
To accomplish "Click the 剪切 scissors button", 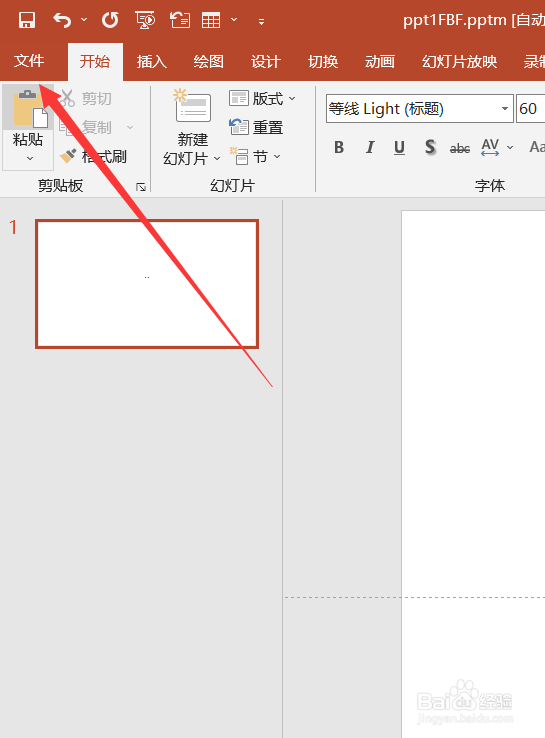I will [x=86, y=98].
